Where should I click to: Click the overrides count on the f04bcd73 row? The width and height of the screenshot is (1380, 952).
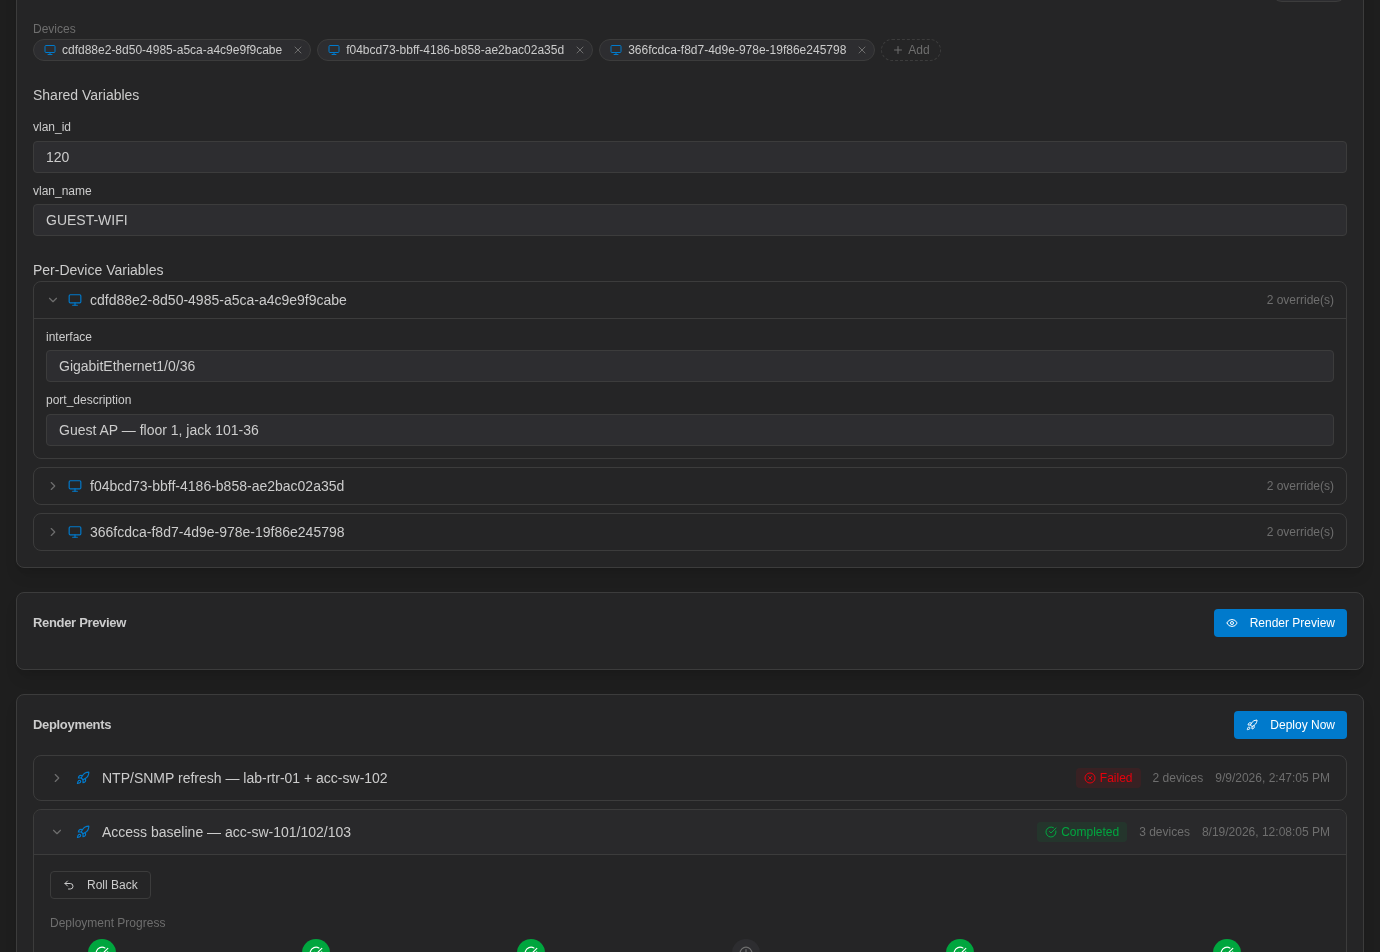[x=1300, y=486]
